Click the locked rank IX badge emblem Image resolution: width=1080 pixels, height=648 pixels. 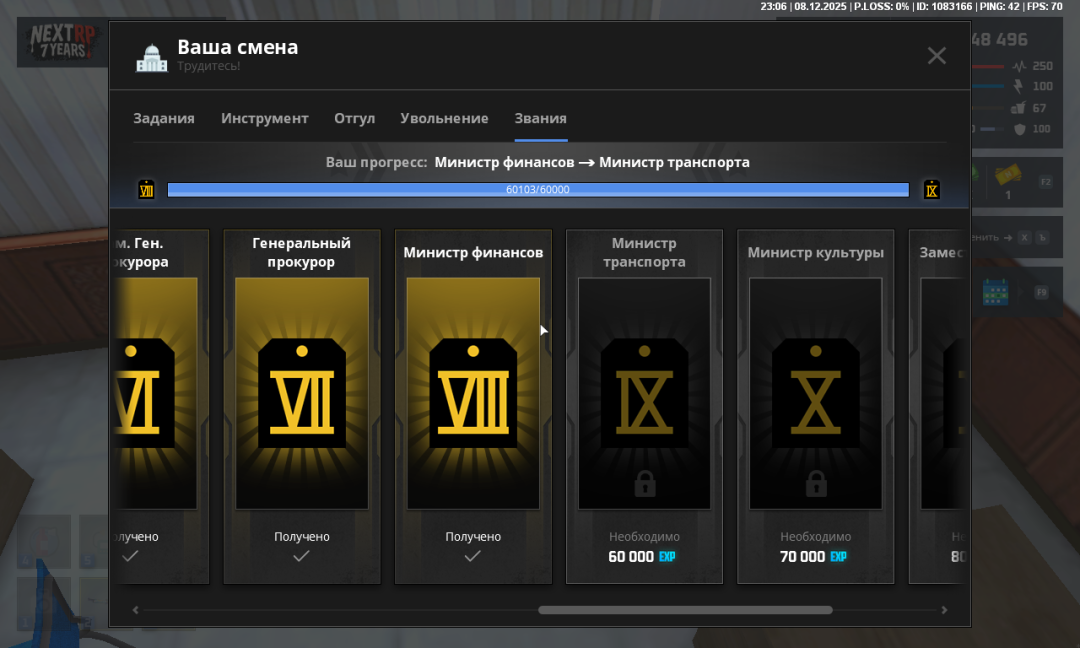click(644, 393)
